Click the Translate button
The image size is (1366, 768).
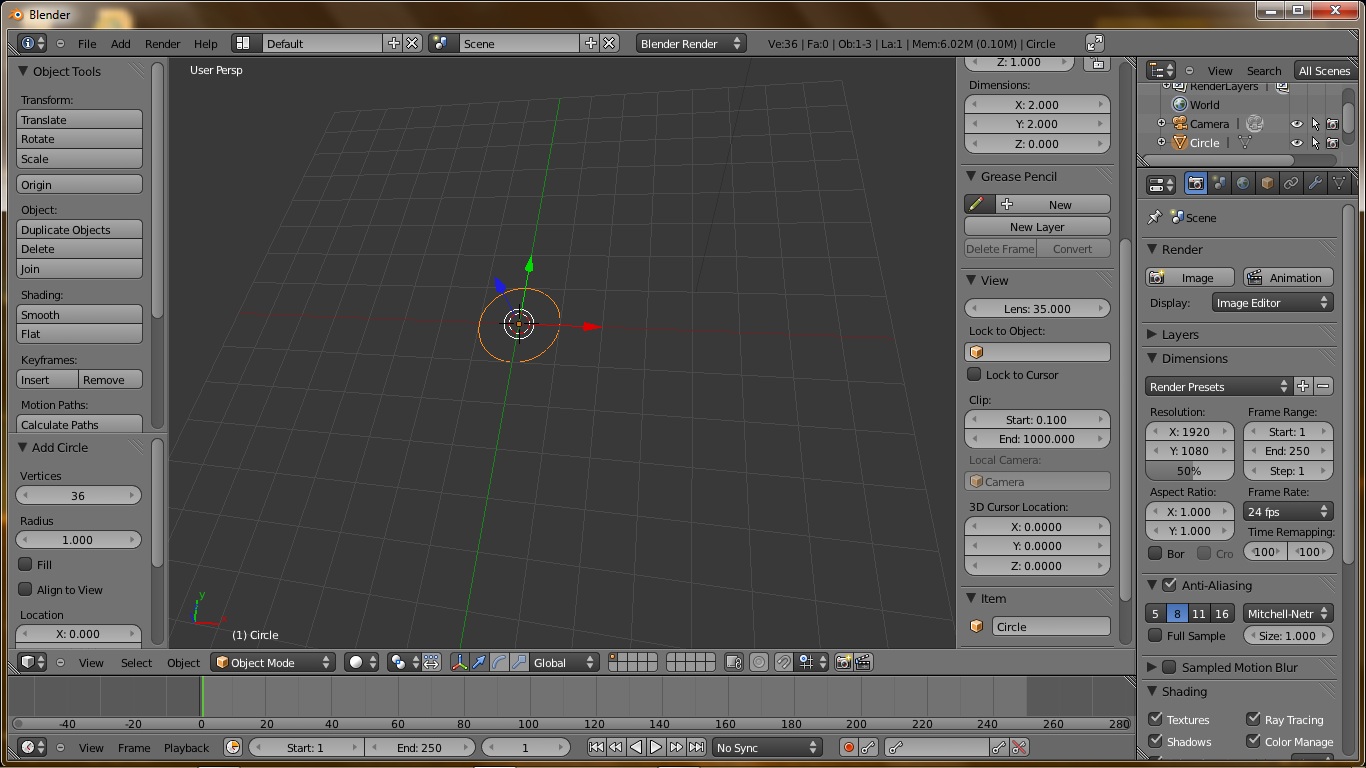[80, 119]
